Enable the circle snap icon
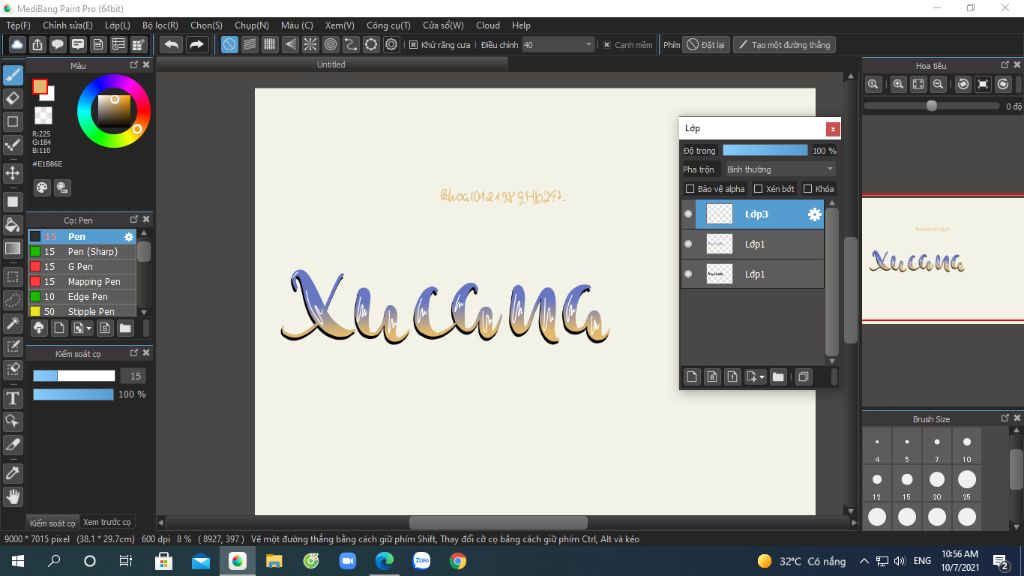1024x576 pixels. pyautogui.click(x=330, y=44)
